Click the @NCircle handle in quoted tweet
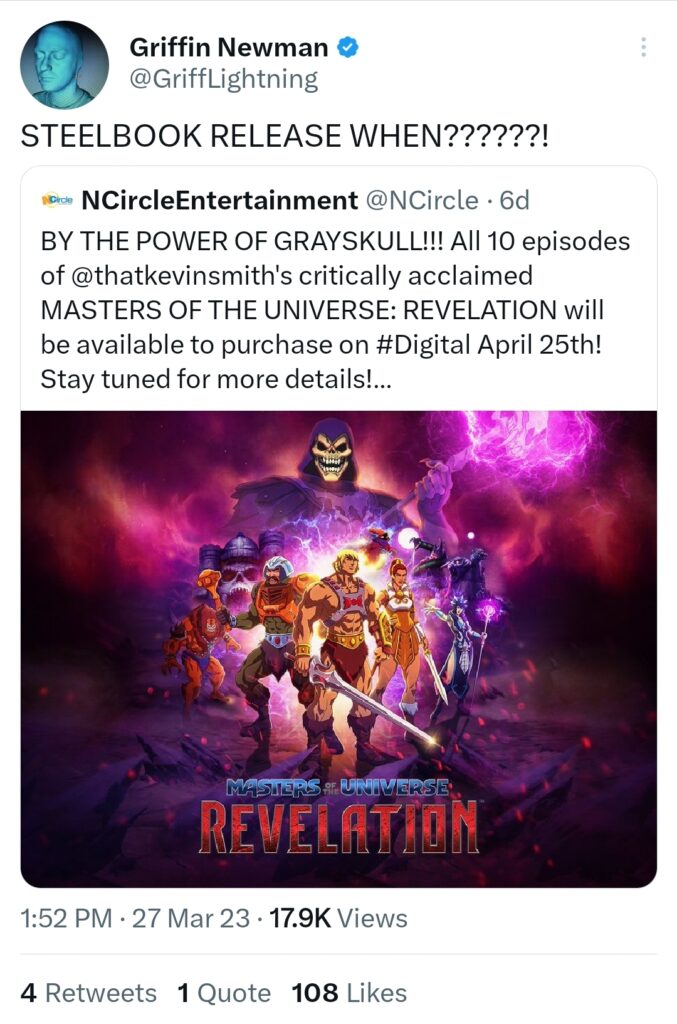677x1024 pixels. (422, 200)
